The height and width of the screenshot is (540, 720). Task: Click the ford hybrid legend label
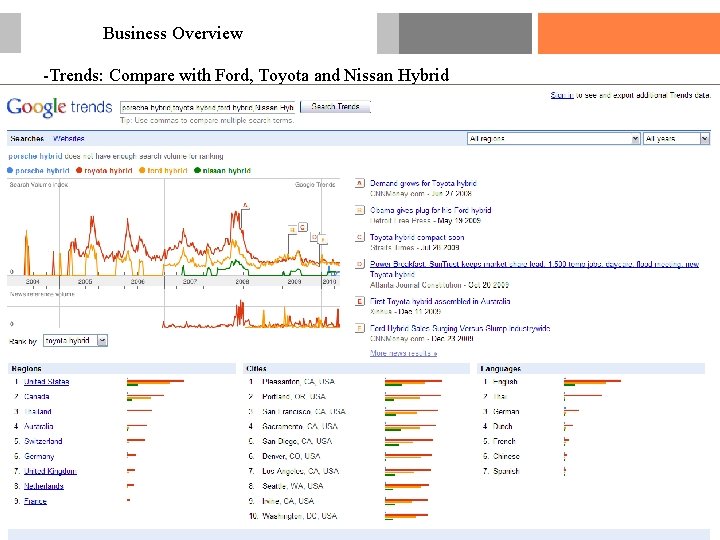[167, 170]
